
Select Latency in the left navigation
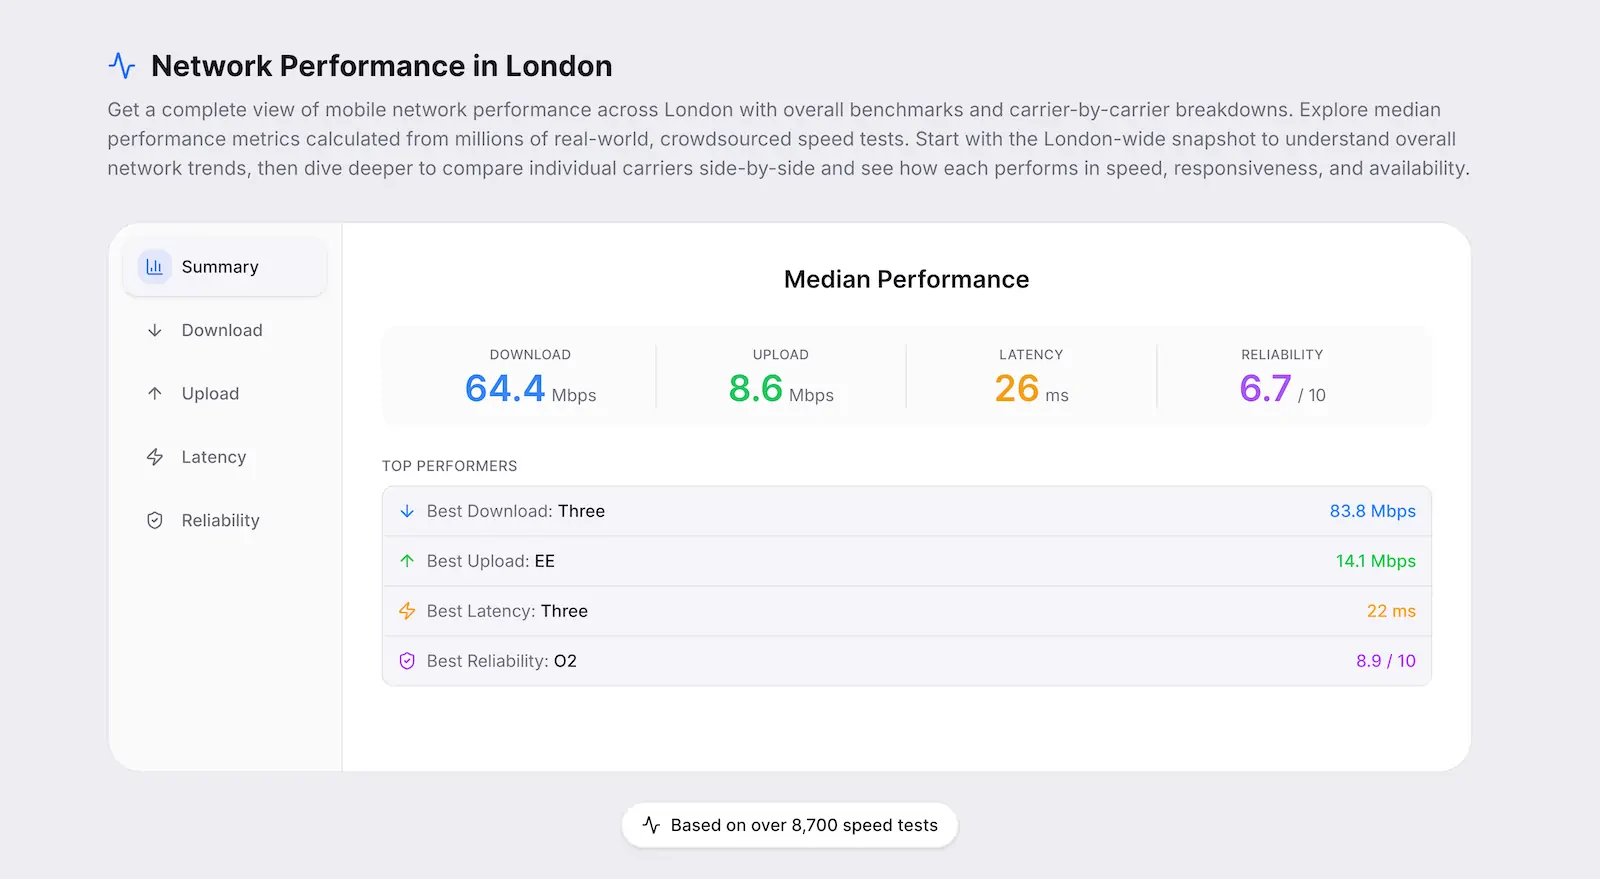point(213,457)
